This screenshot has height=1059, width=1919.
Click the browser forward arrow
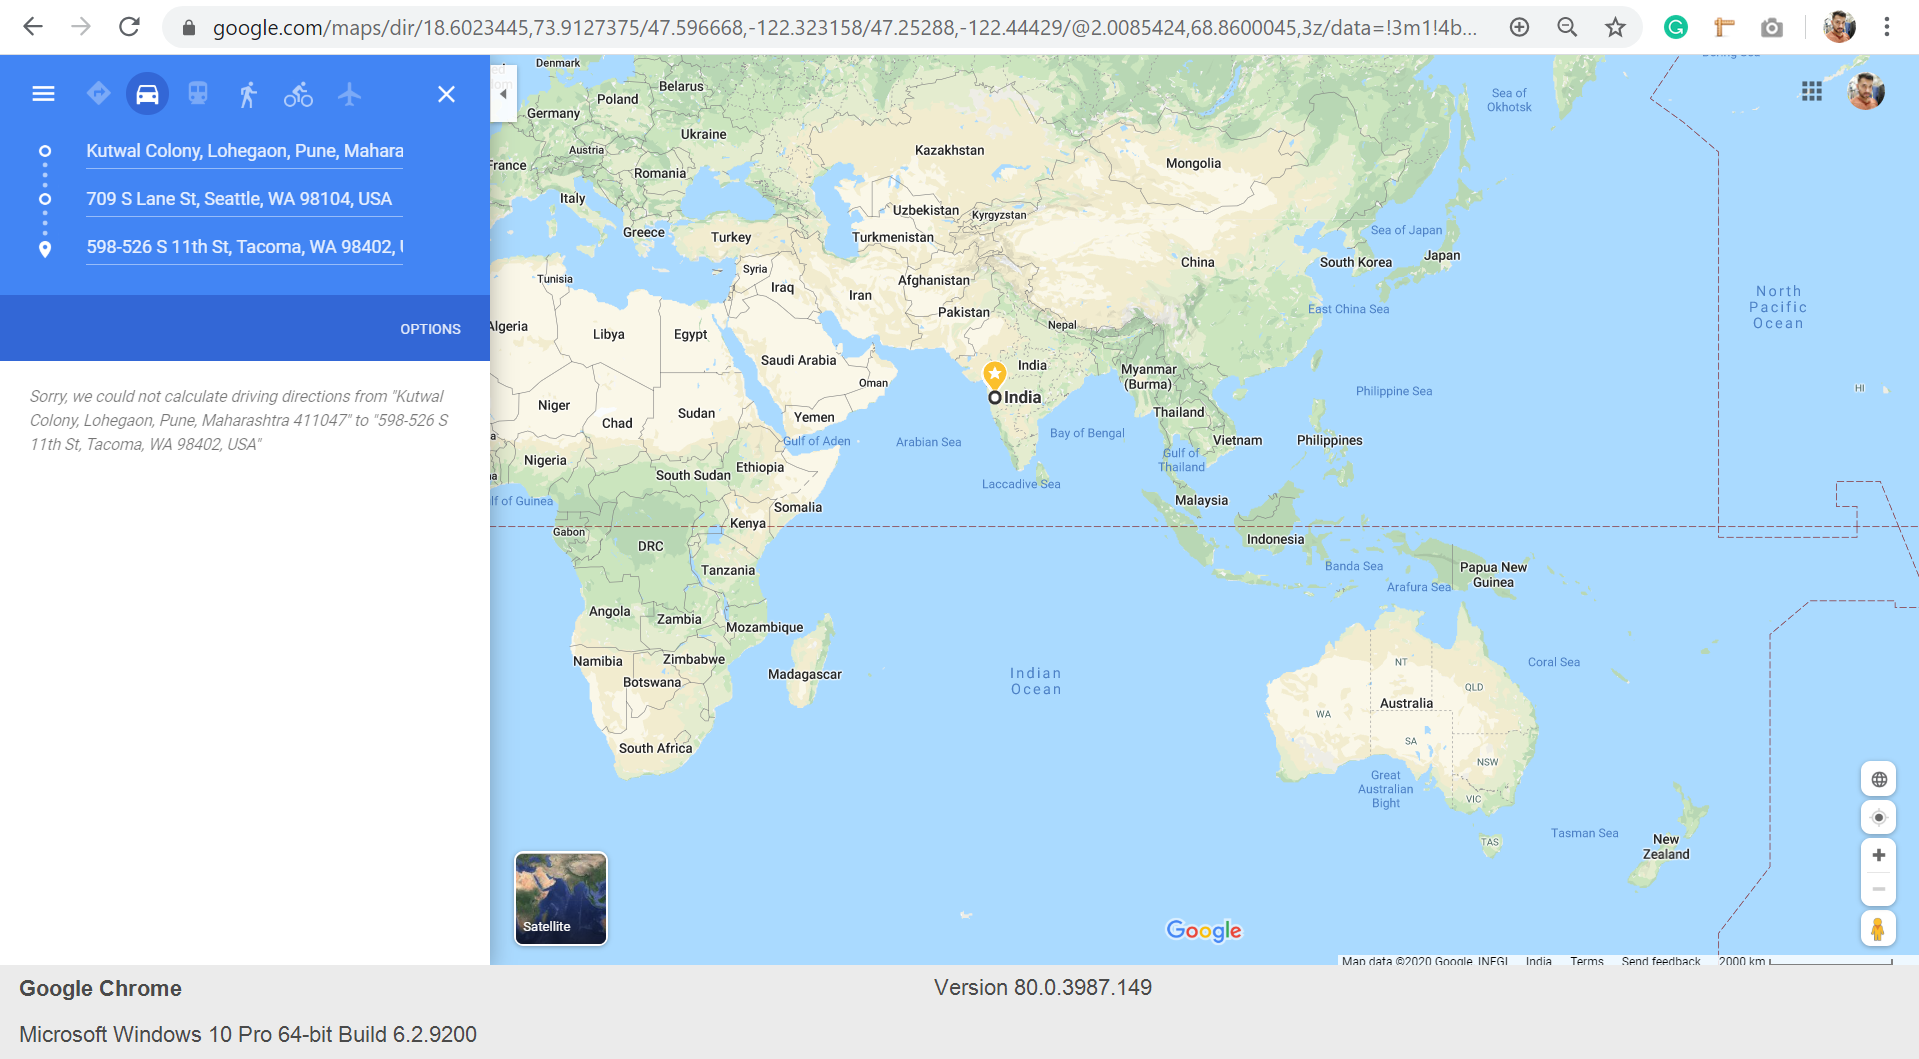pyautogui.click(x=81, y=27)
